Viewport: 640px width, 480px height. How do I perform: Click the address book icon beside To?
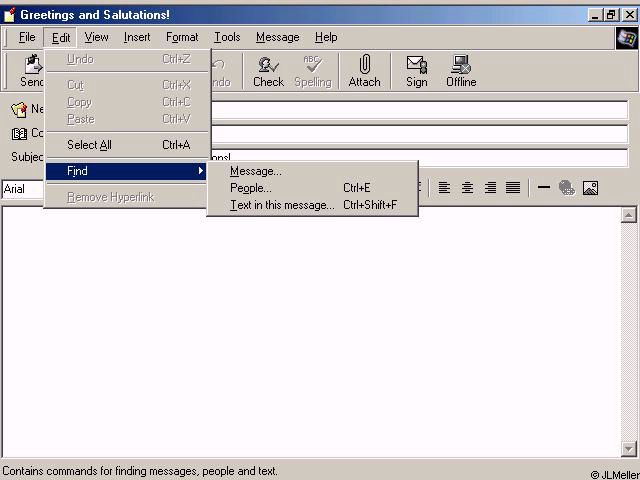[19, 109]
